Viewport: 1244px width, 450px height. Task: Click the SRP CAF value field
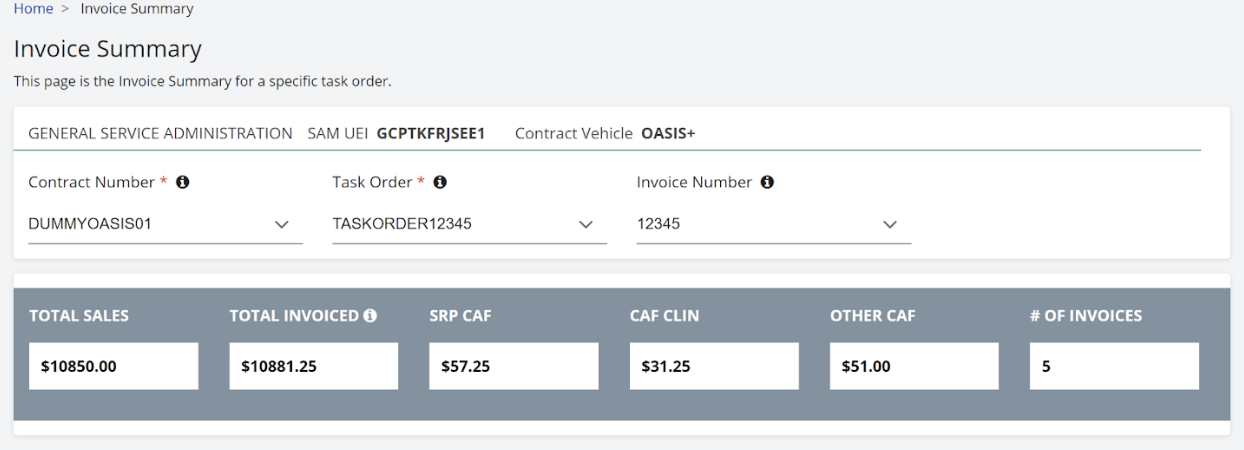click(x=513, y=366)
